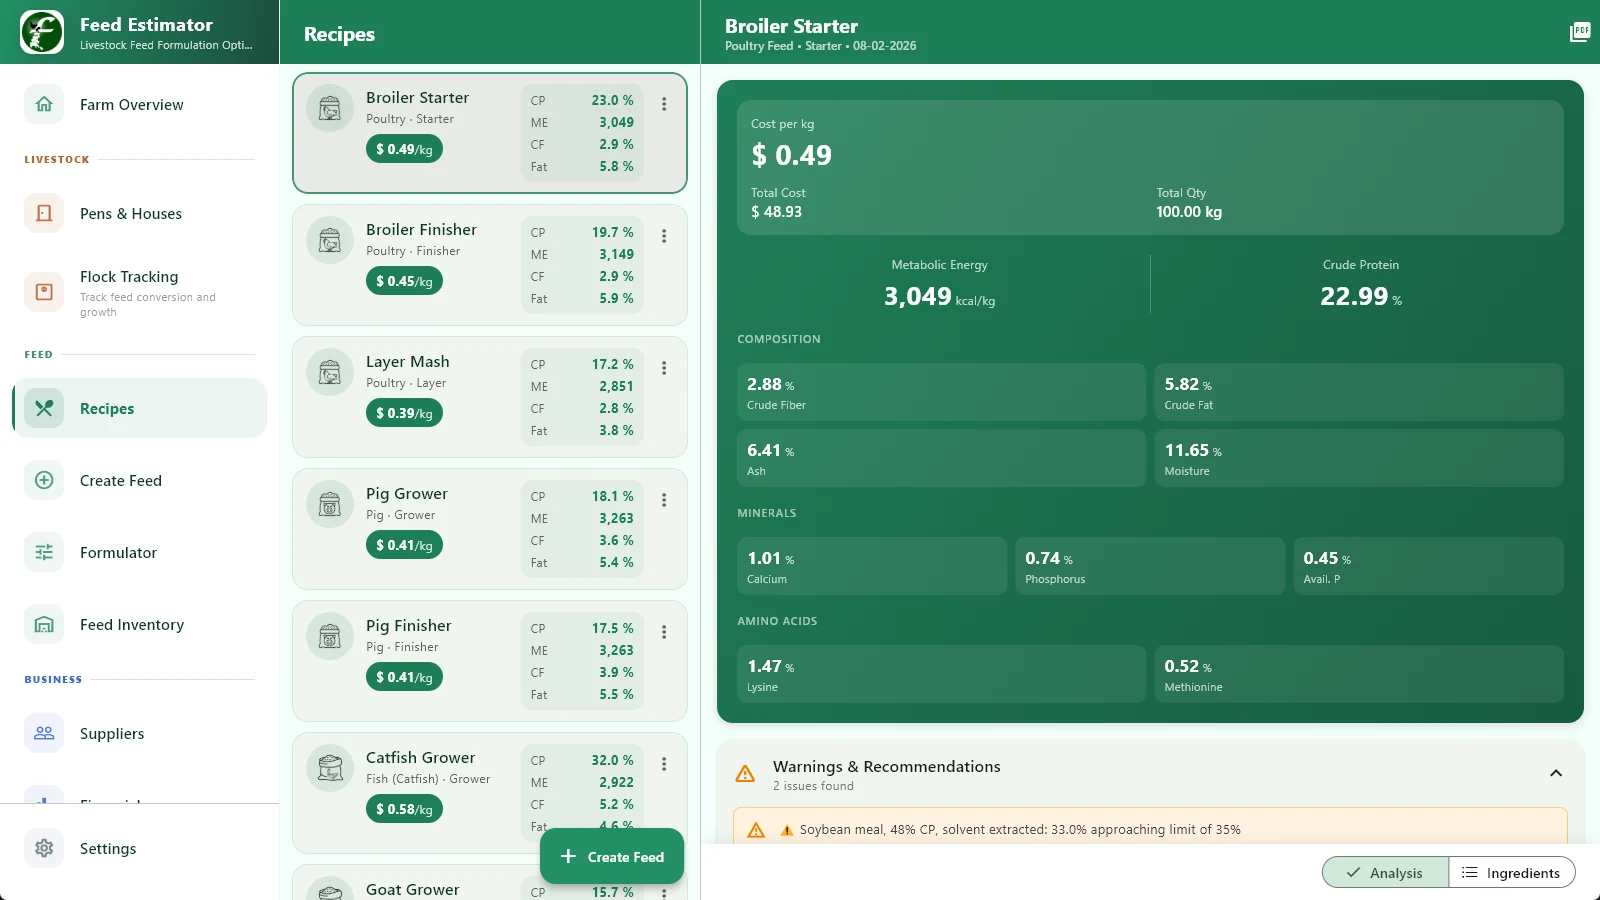Click the Feed Estimator app logo
This screenshot has height=900, width=1600.
coord(42,32)
